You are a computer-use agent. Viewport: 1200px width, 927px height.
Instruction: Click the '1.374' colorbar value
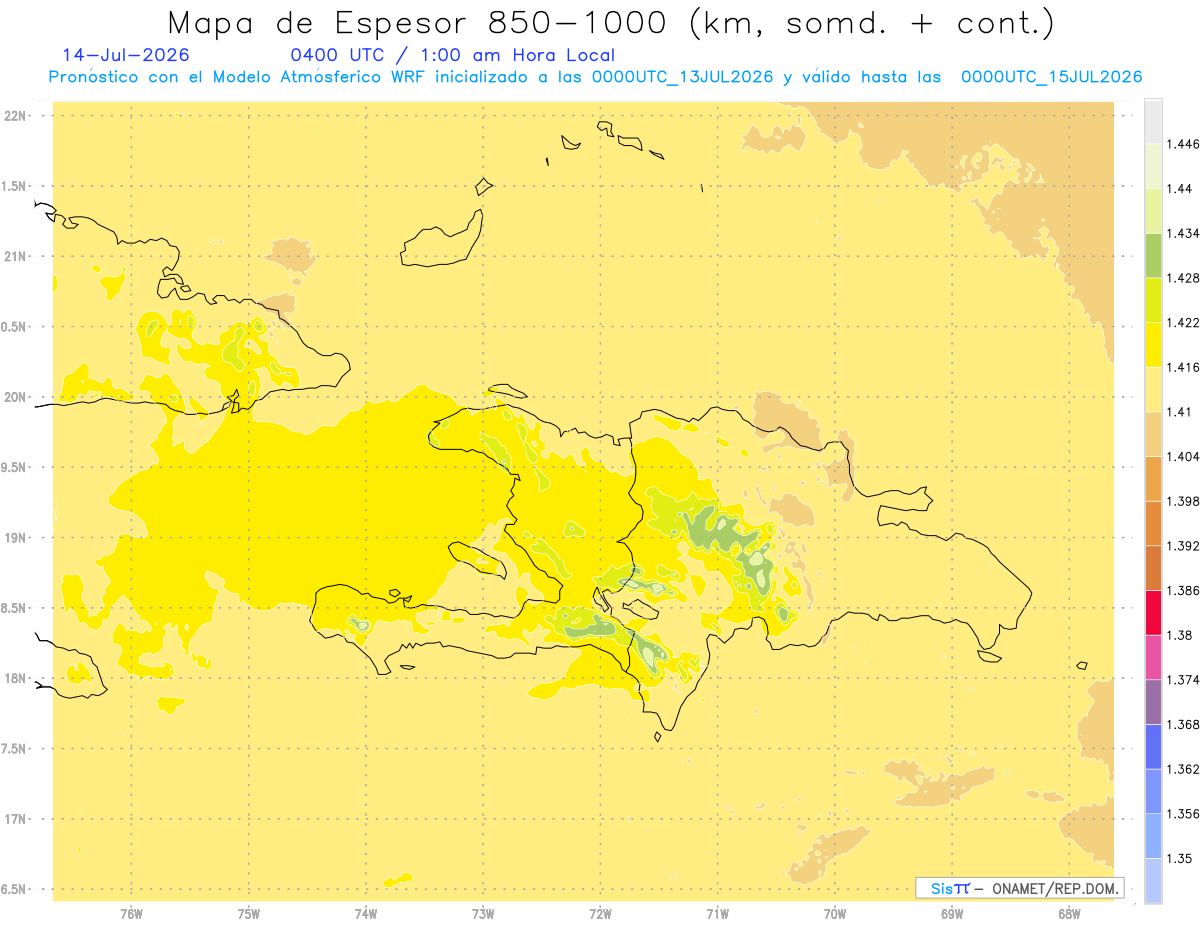click(1182, 680)
